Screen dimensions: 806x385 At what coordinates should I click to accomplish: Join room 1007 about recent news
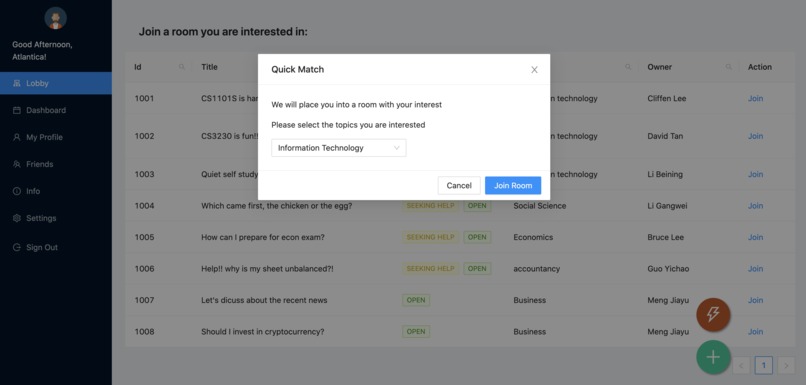(755, 300)
